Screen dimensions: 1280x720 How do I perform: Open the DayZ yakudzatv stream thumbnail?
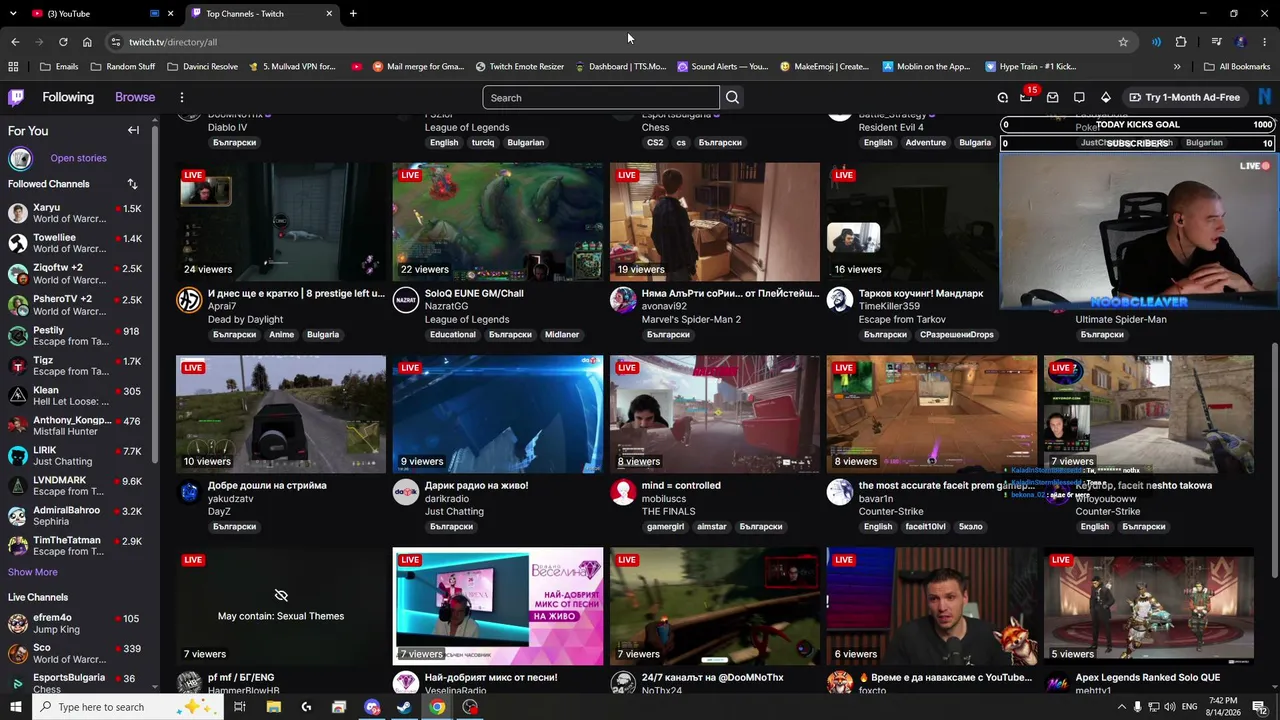(281, 414)
